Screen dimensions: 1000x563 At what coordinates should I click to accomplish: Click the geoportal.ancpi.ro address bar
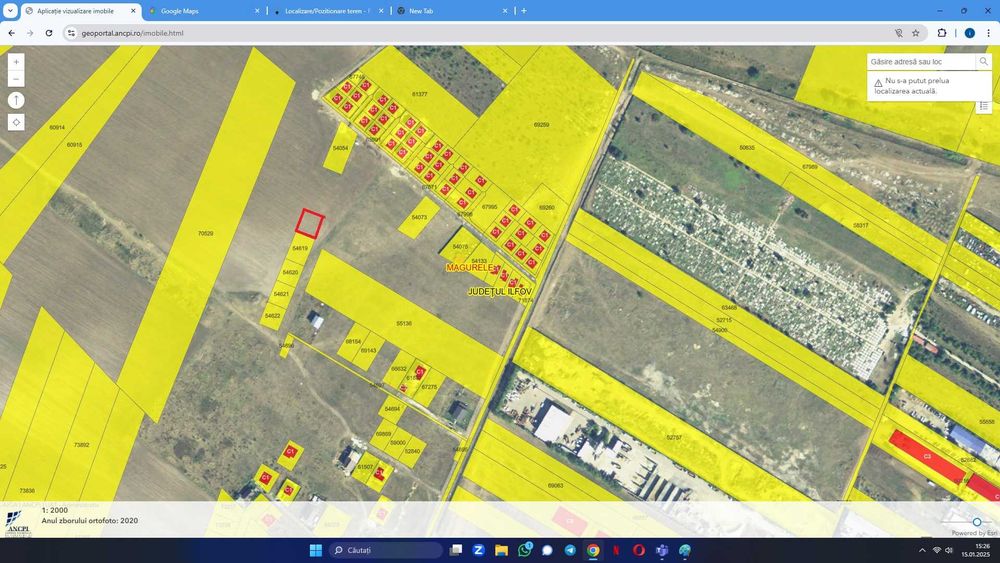pos(485,33)
